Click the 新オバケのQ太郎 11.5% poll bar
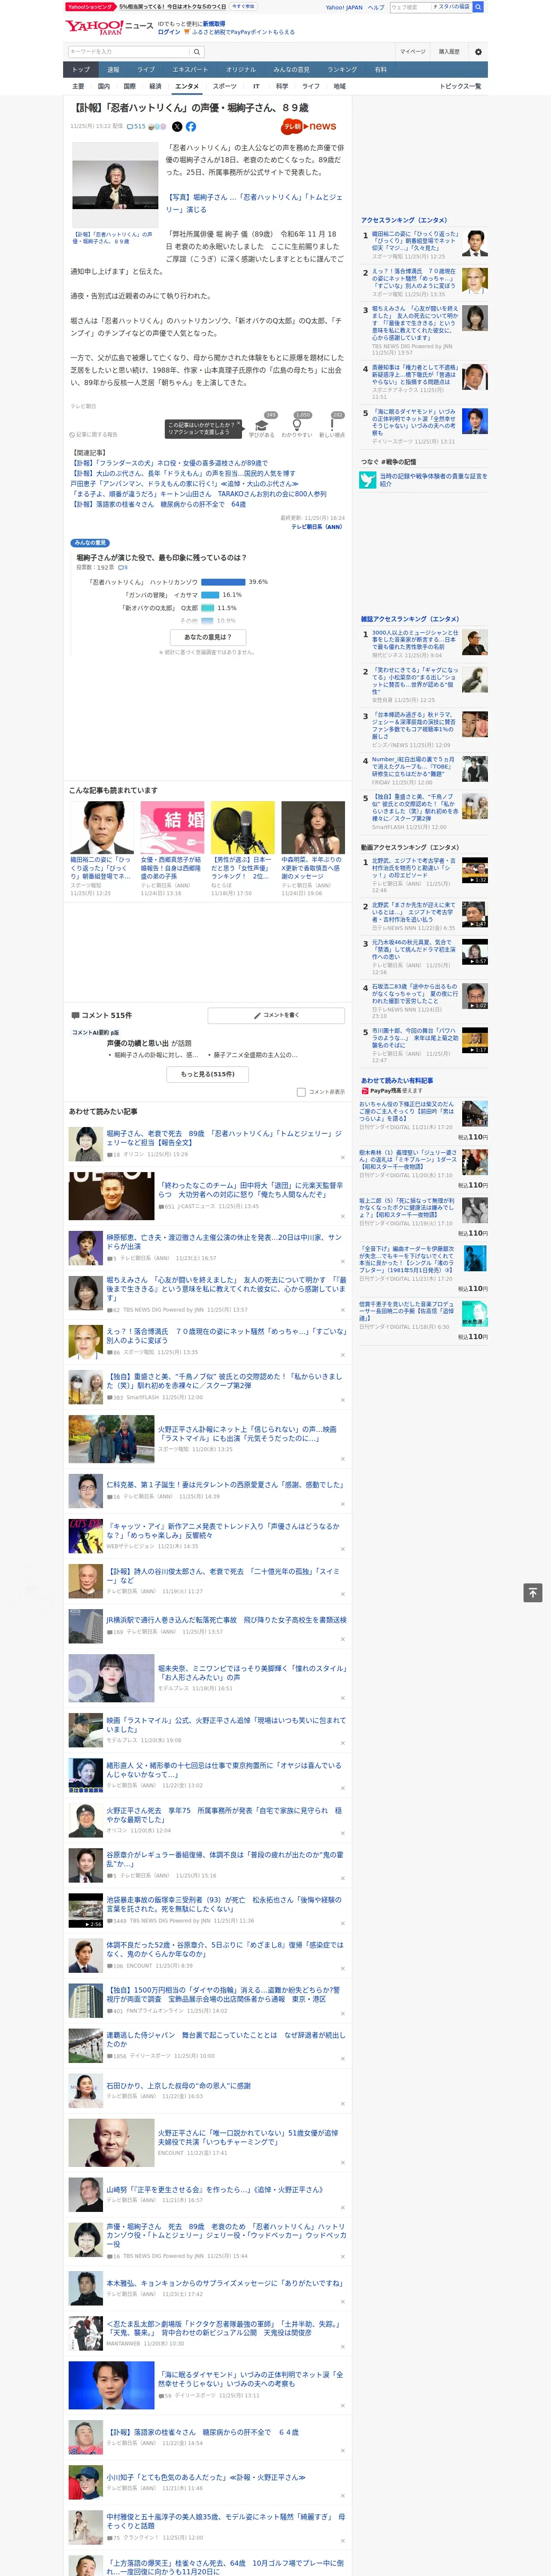551x2576 pixels. [208, 608]
